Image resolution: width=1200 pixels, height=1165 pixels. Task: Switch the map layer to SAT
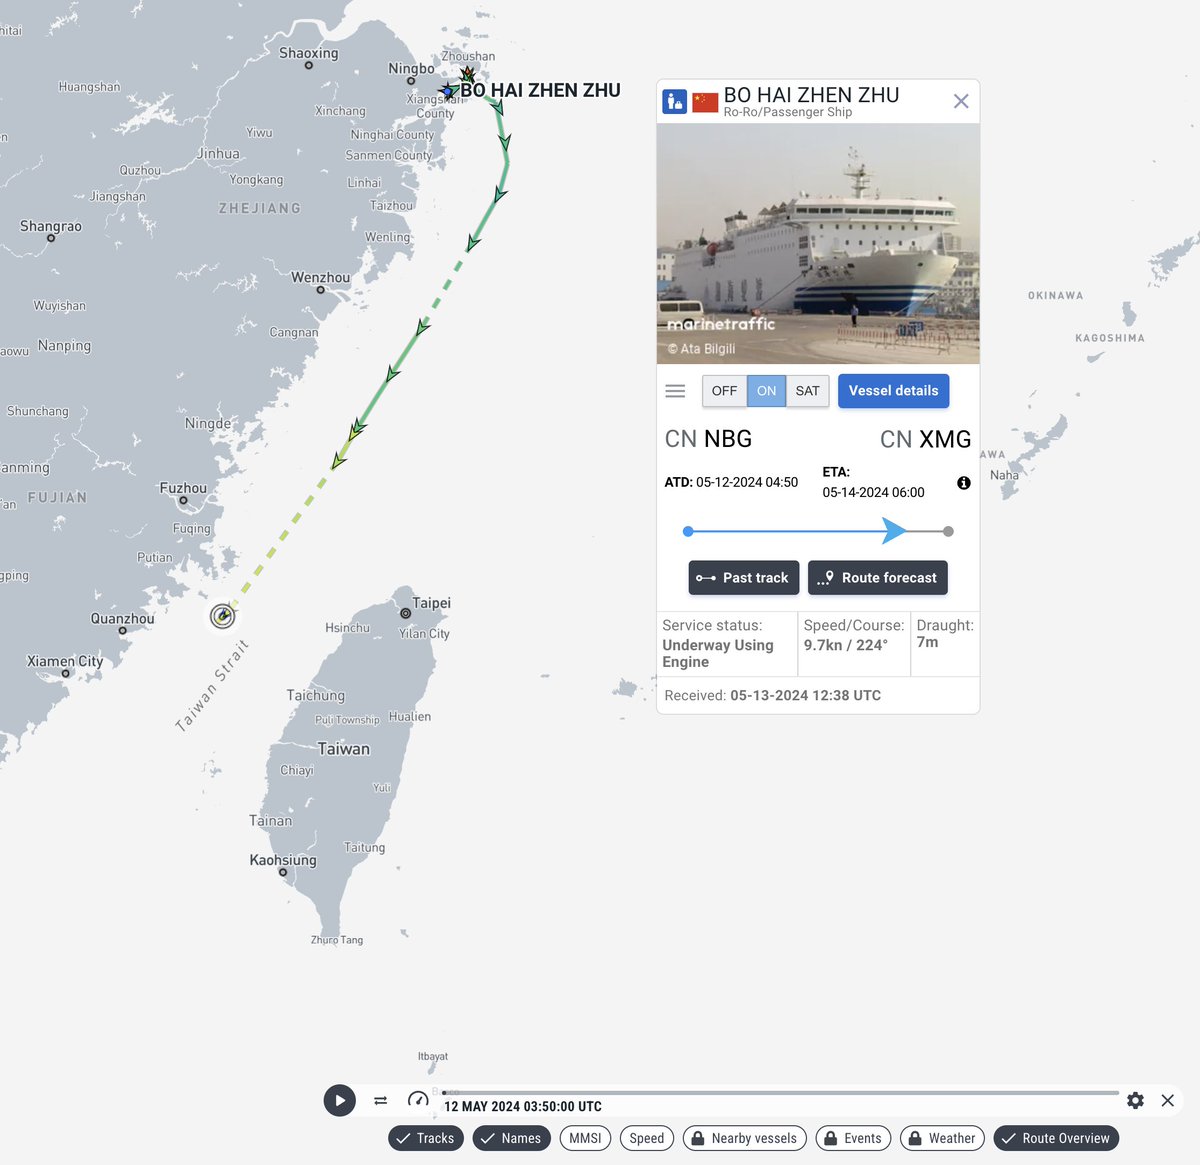tap(807, 391)
